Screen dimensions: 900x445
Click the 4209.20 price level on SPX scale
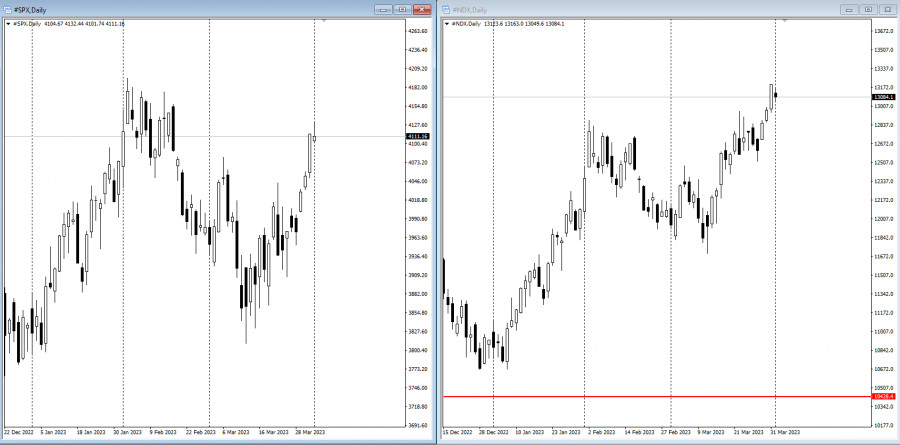click(x=417, y=68)
